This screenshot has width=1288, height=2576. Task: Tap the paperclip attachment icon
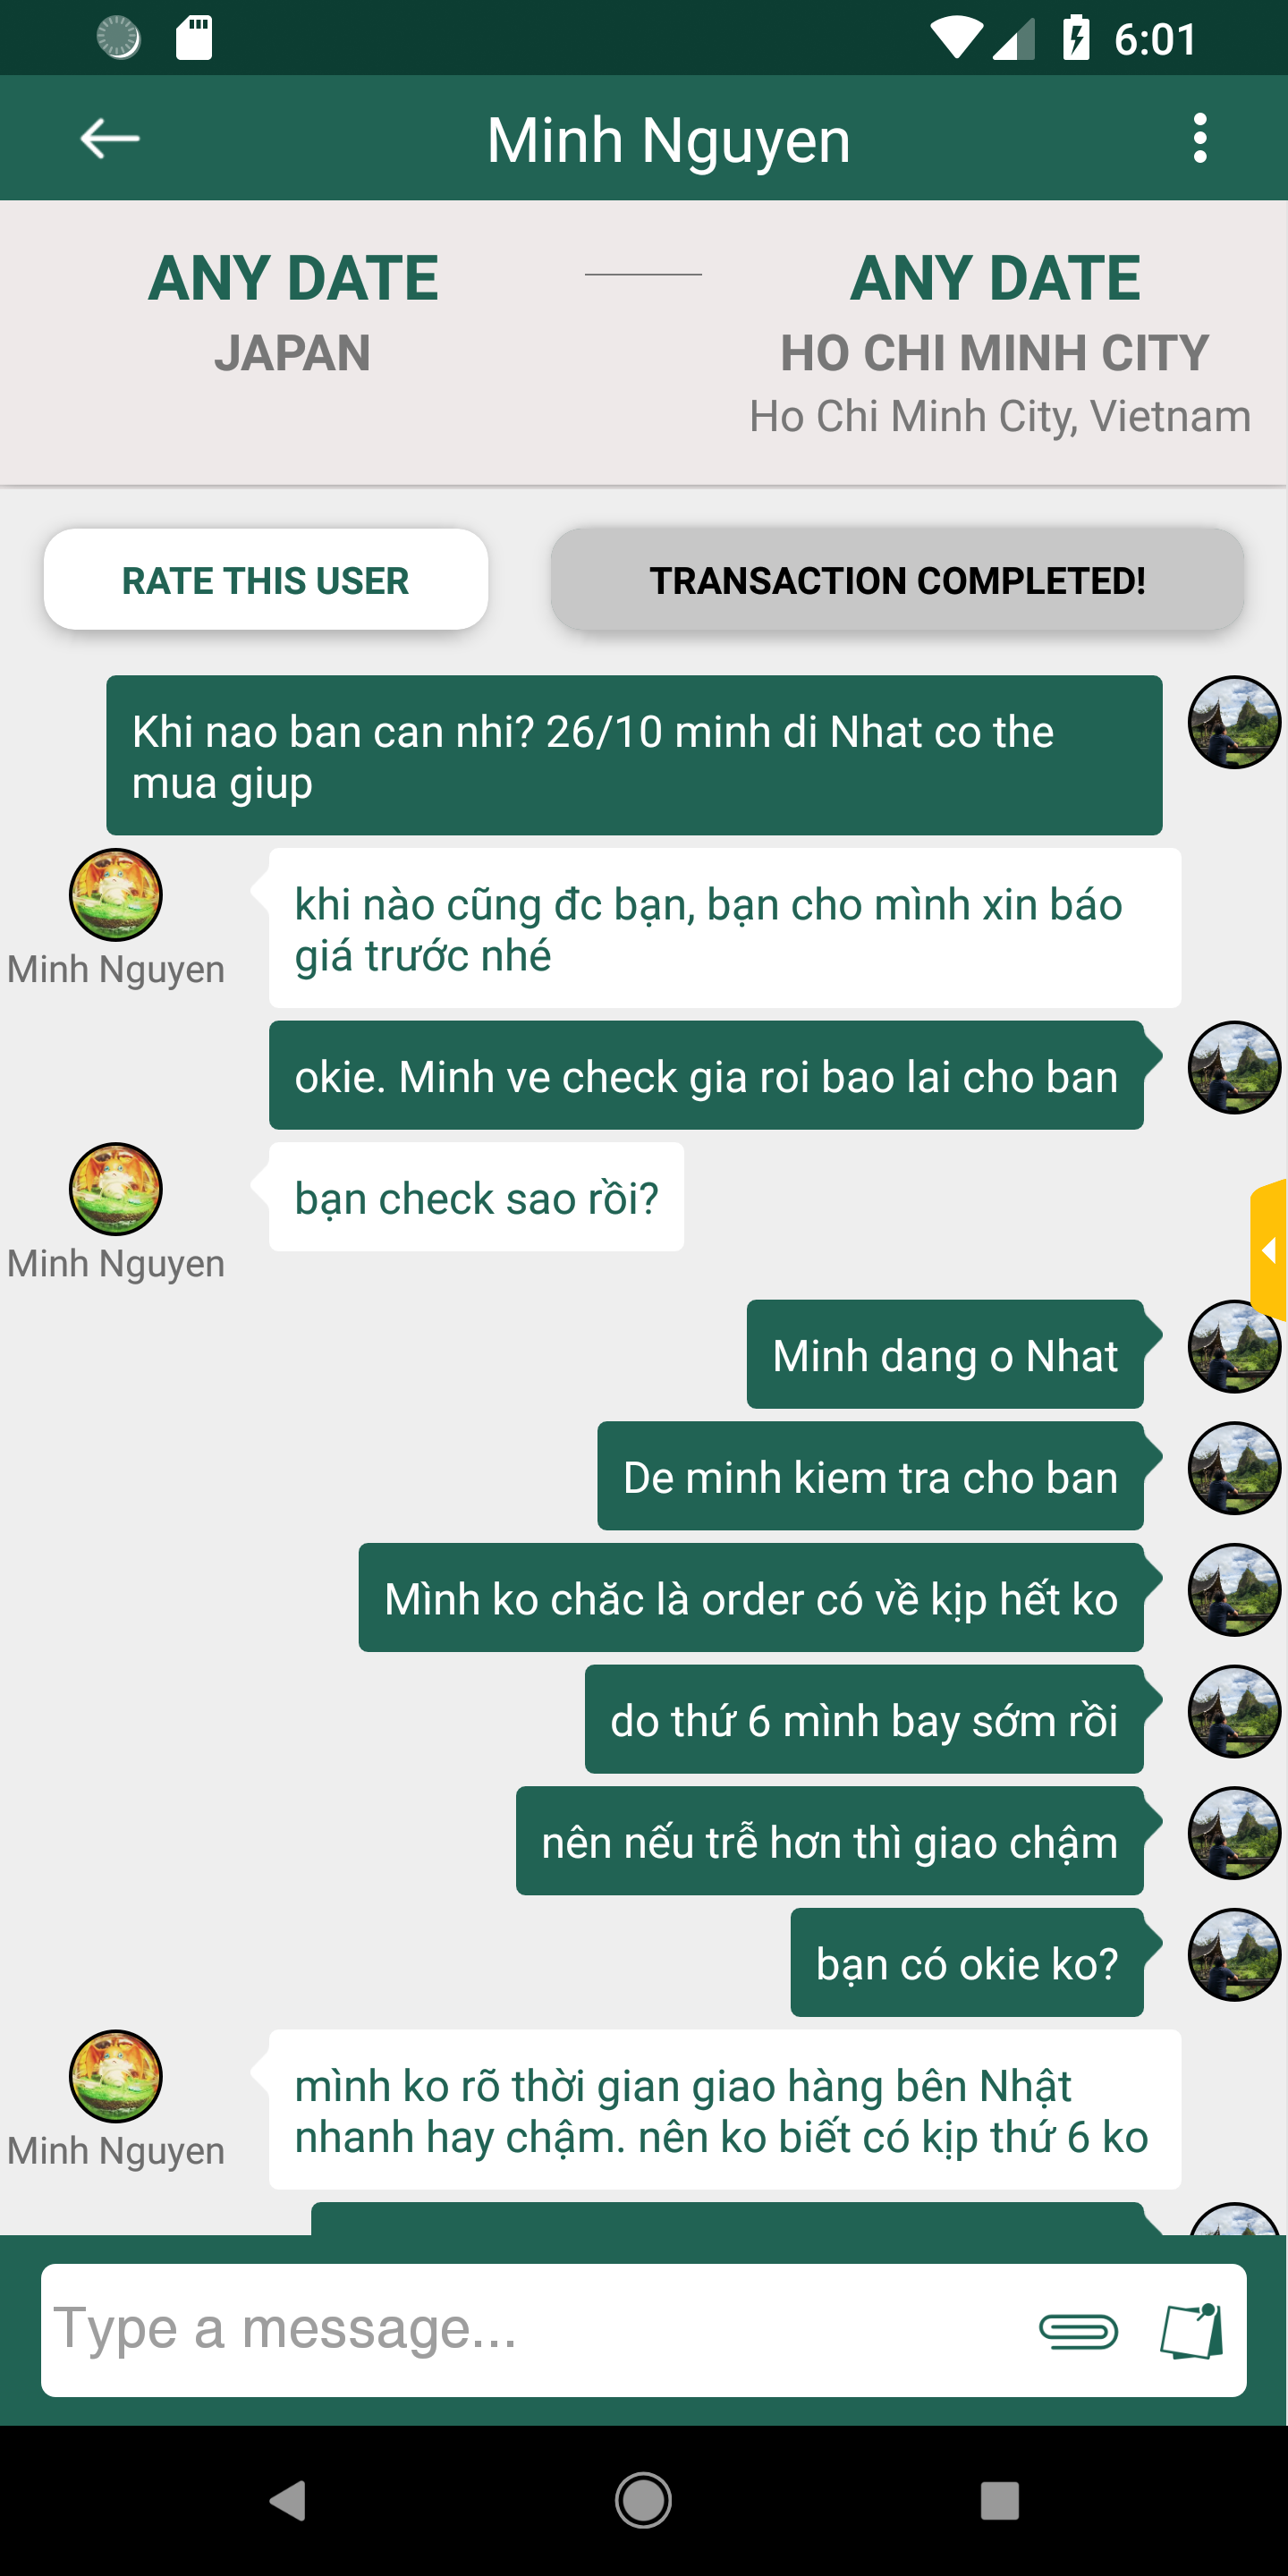(x=1078, y=2331)
